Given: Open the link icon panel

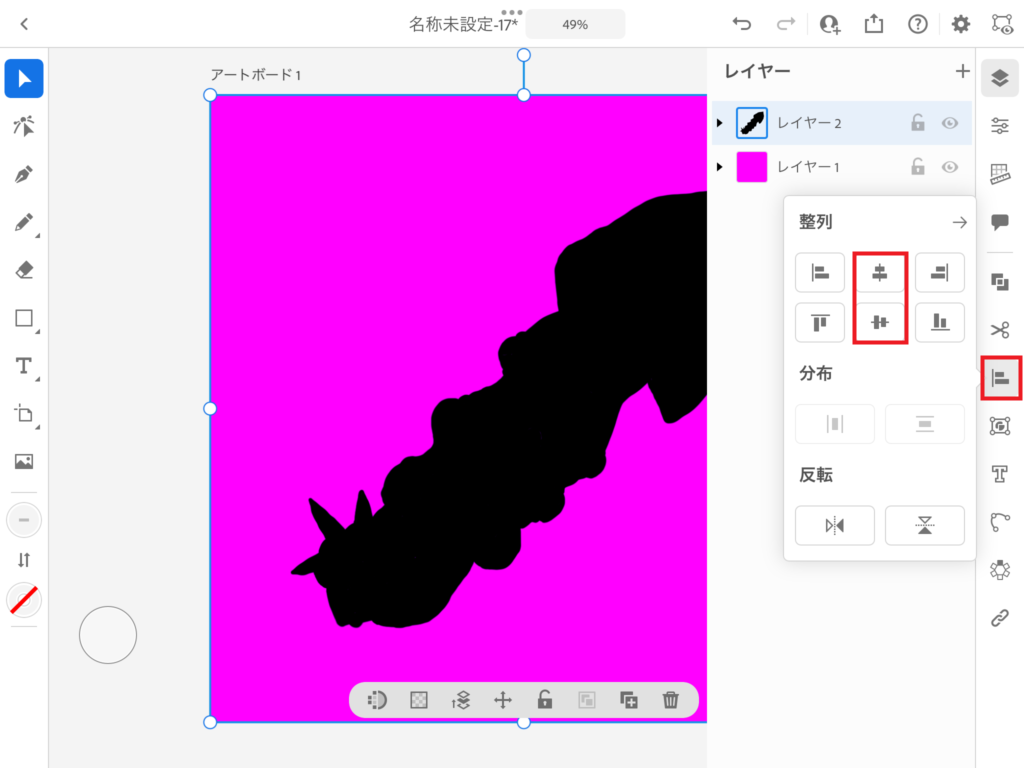Looking at the screenshot, I should (x=1000, y=618).
